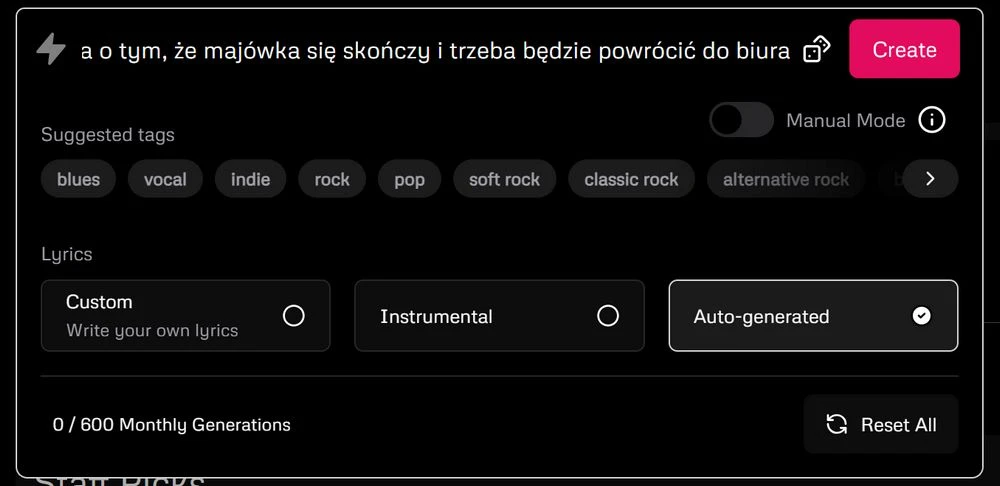Open the Manual Mode info icon
This screenshot has height=486, width=1000.
932,120
